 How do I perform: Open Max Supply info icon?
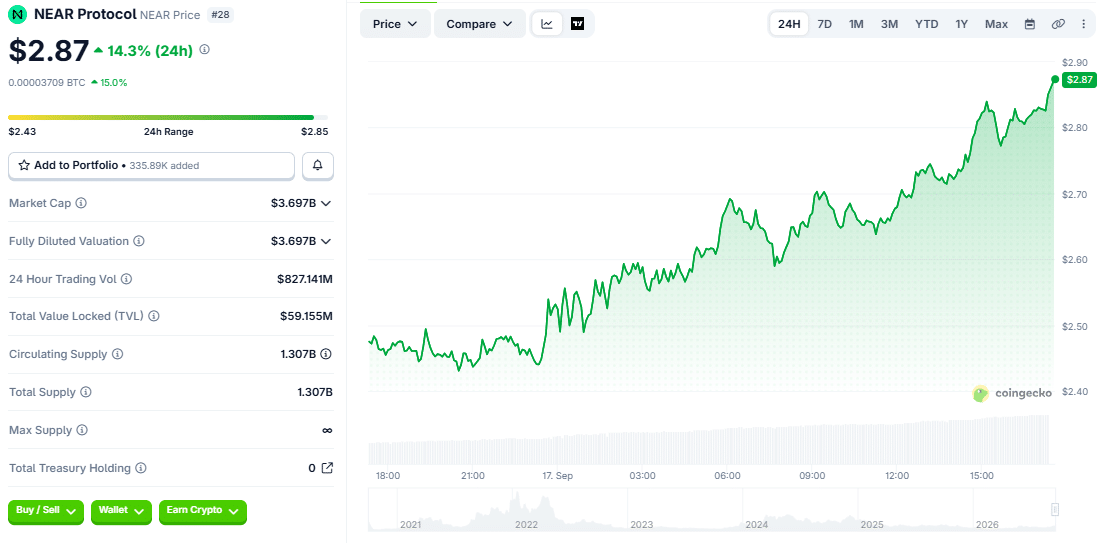point(82,431)
